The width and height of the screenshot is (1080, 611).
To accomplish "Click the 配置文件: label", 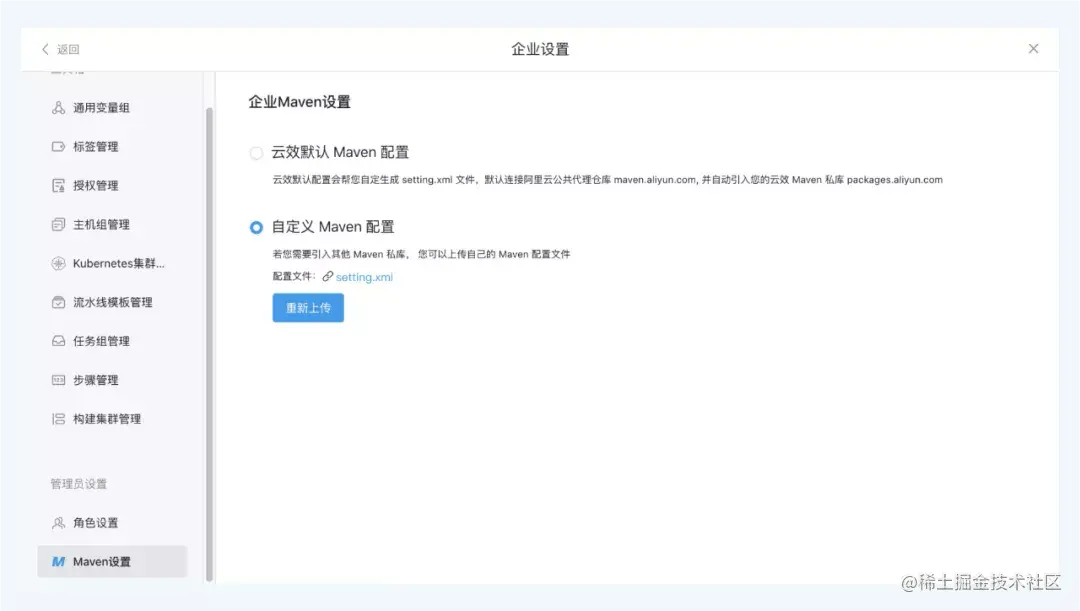I will 293,276.
